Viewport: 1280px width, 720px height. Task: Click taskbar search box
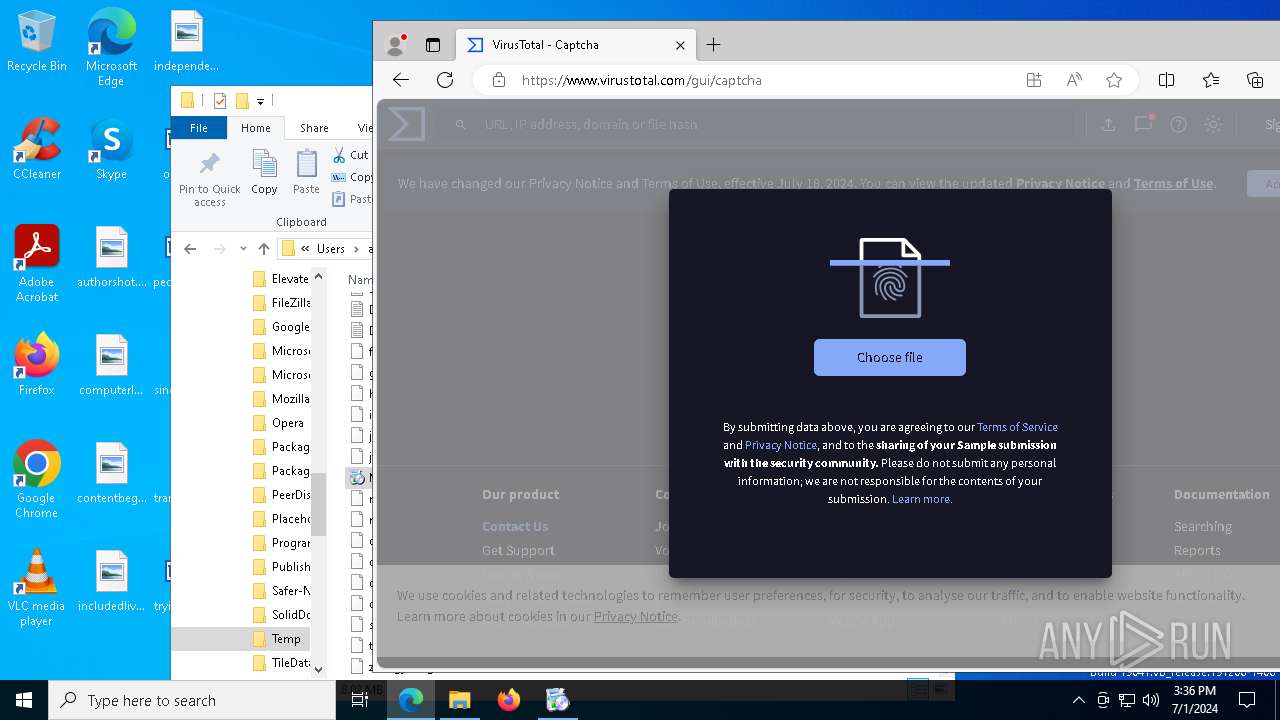pyautogui.click(x=192, y=700)
